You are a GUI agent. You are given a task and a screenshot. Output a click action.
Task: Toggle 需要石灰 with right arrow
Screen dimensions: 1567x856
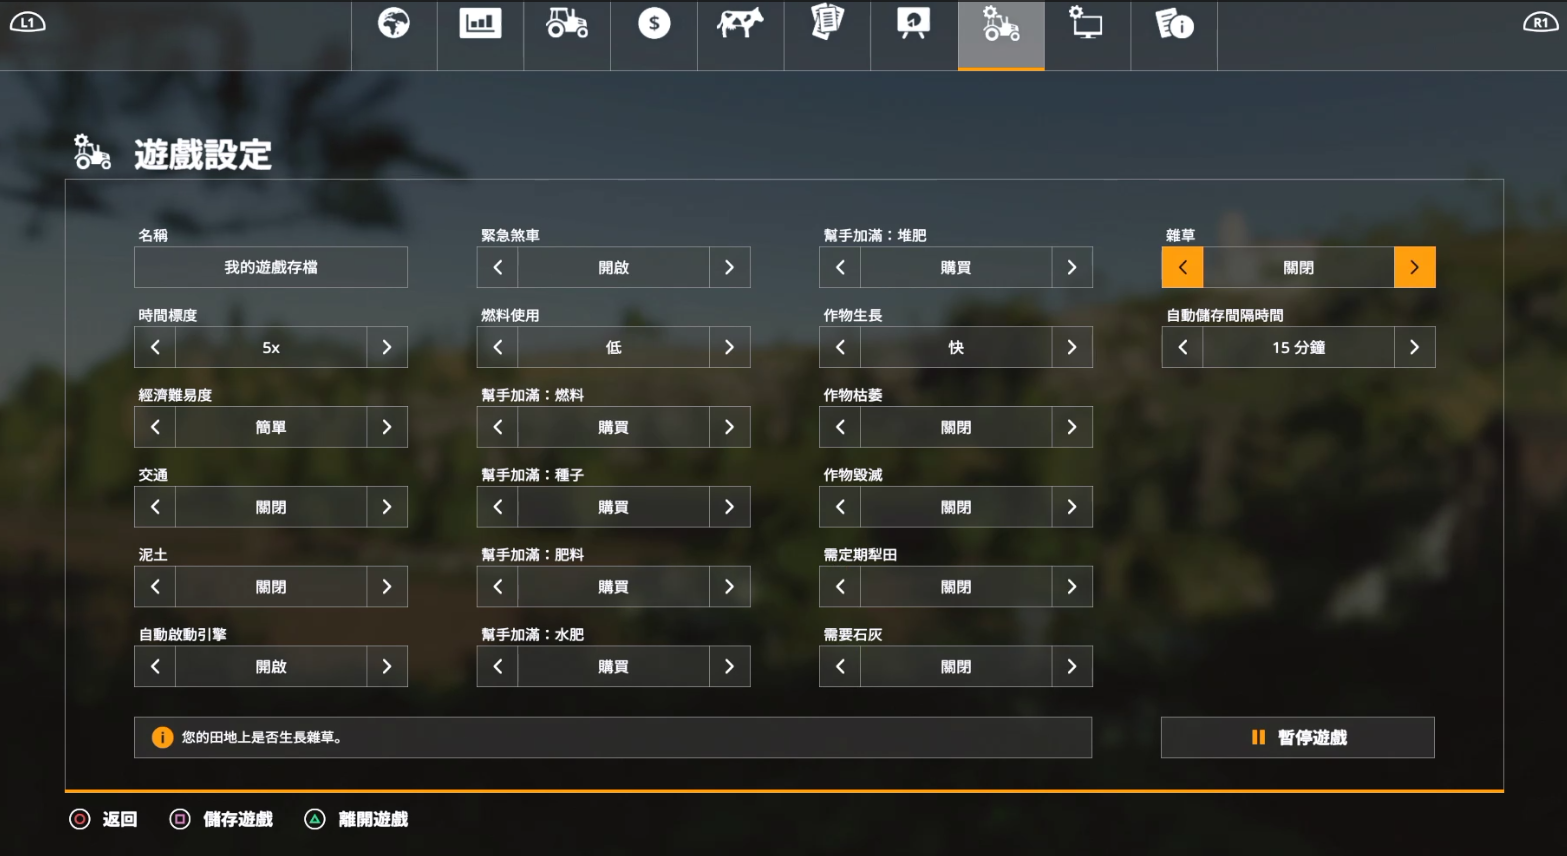[x=1072, y=666]
